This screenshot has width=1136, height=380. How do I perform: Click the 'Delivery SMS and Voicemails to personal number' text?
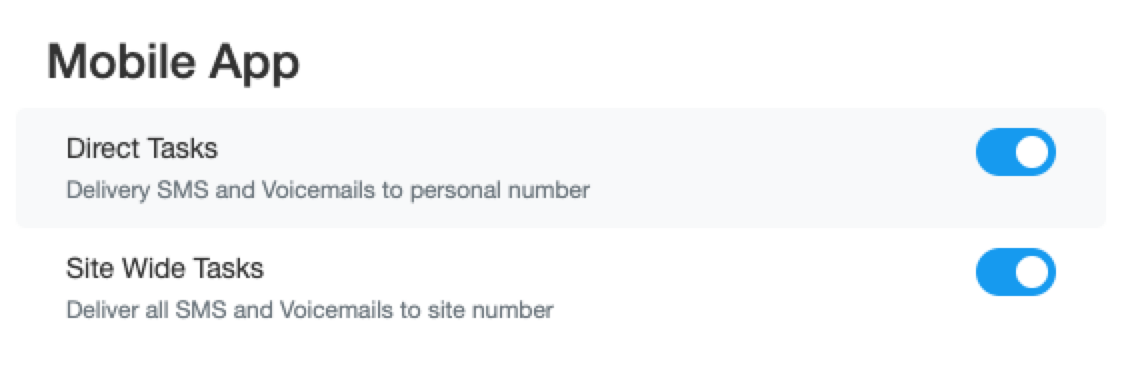pyautogui.click(x=327, y=191)
